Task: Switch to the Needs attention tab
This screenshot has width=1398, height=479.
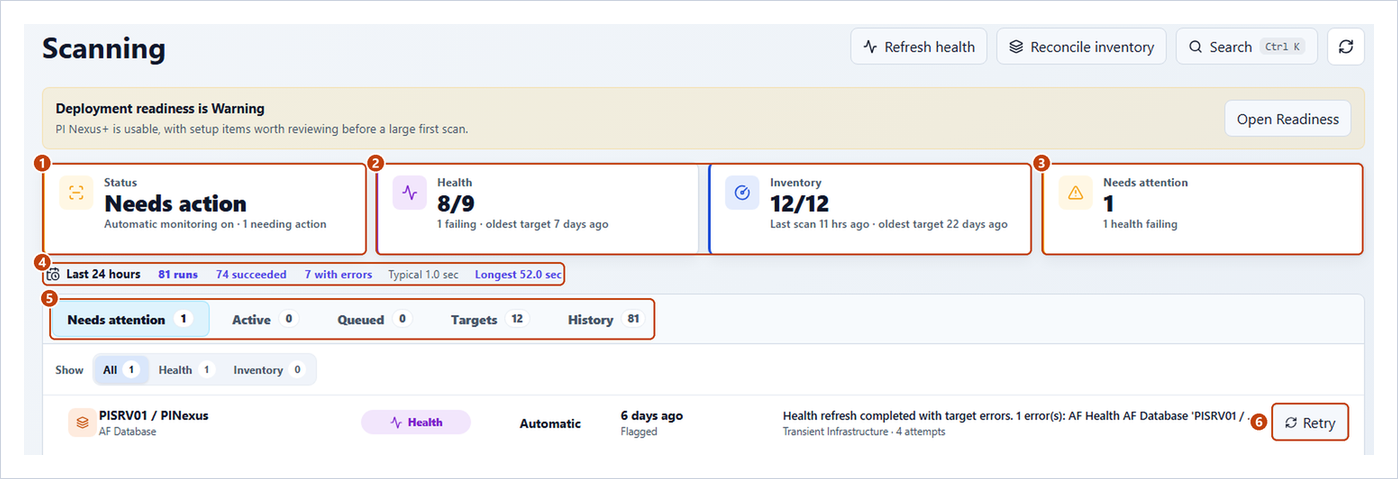Action: tap(130, 319)
